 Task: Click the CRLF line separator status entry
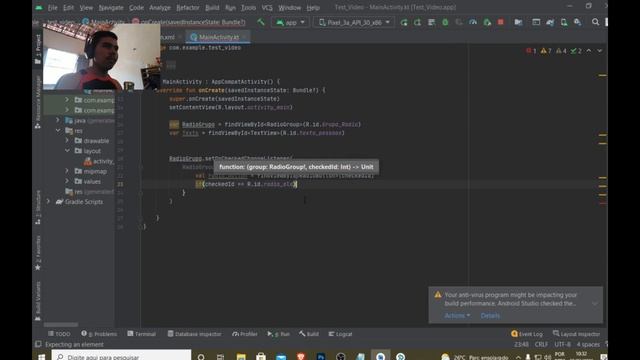tap(541, 344)
